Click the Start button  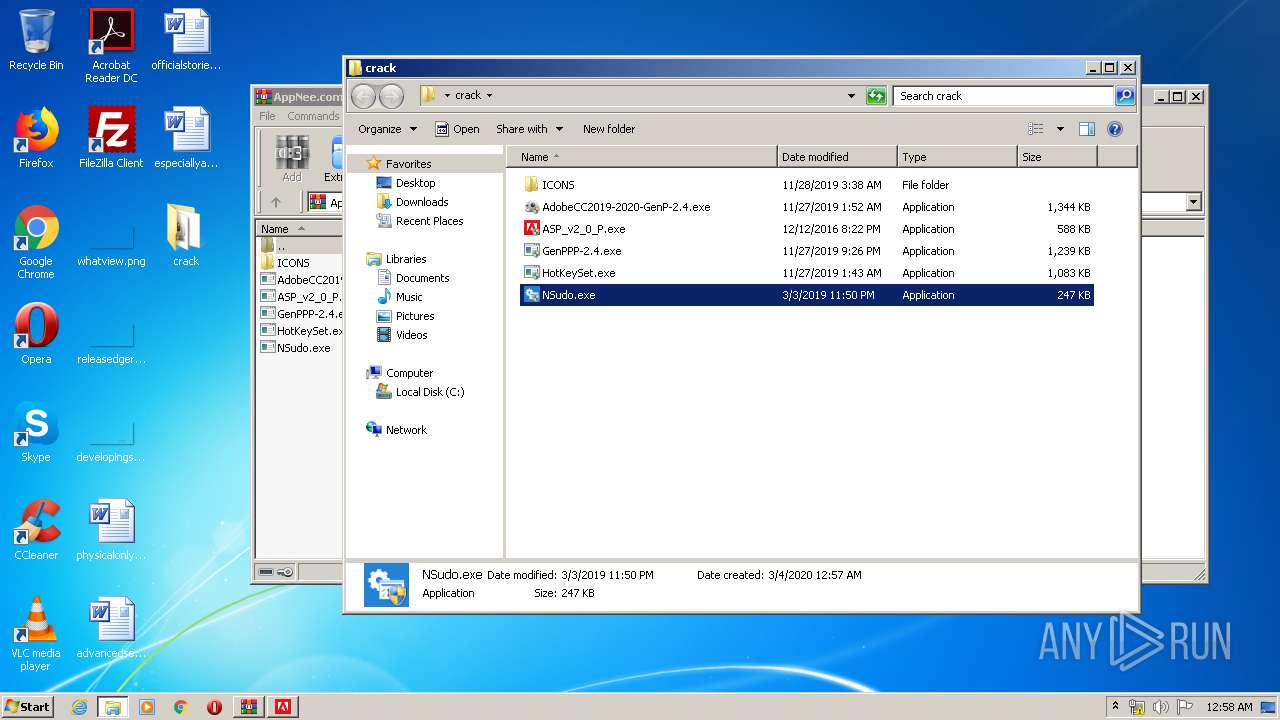(28, 707)
